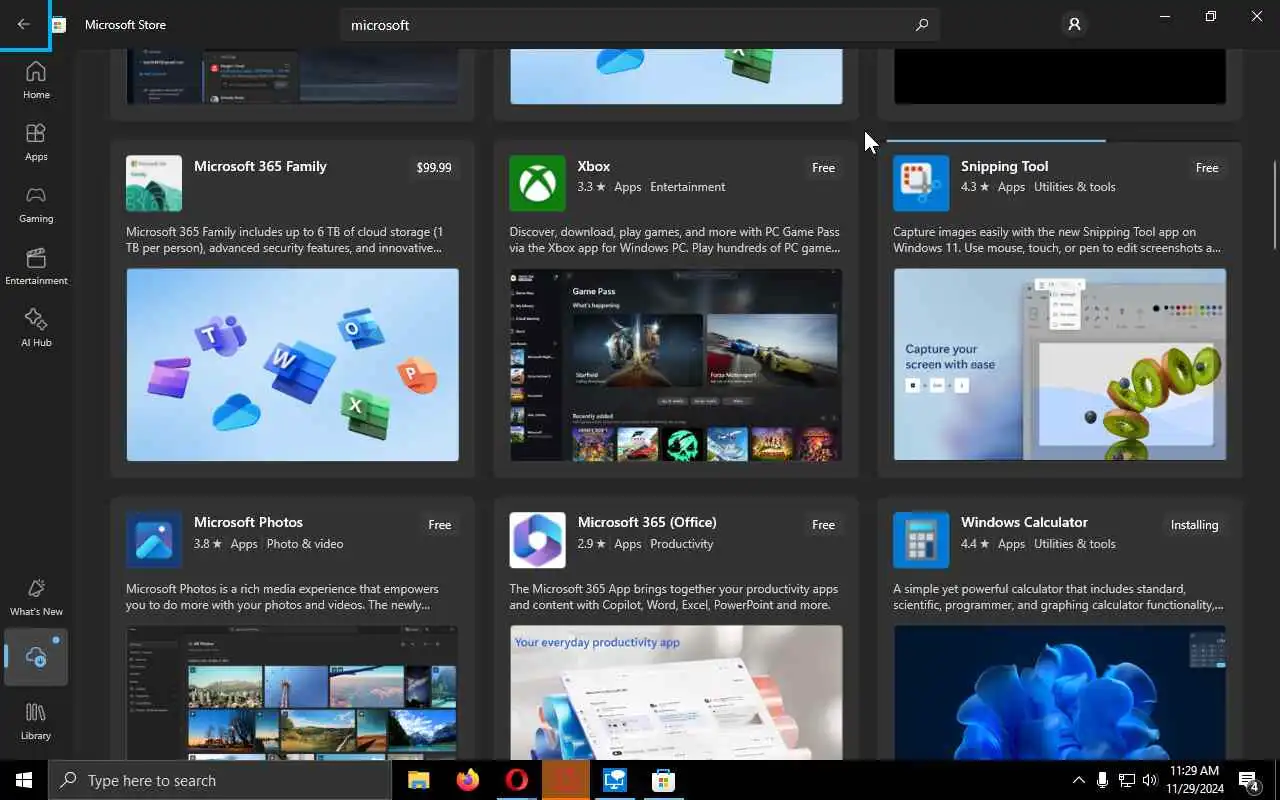Open Firefox from the taskbar
The width and height of the screenshot is (1280, 800).
point(467,780)
